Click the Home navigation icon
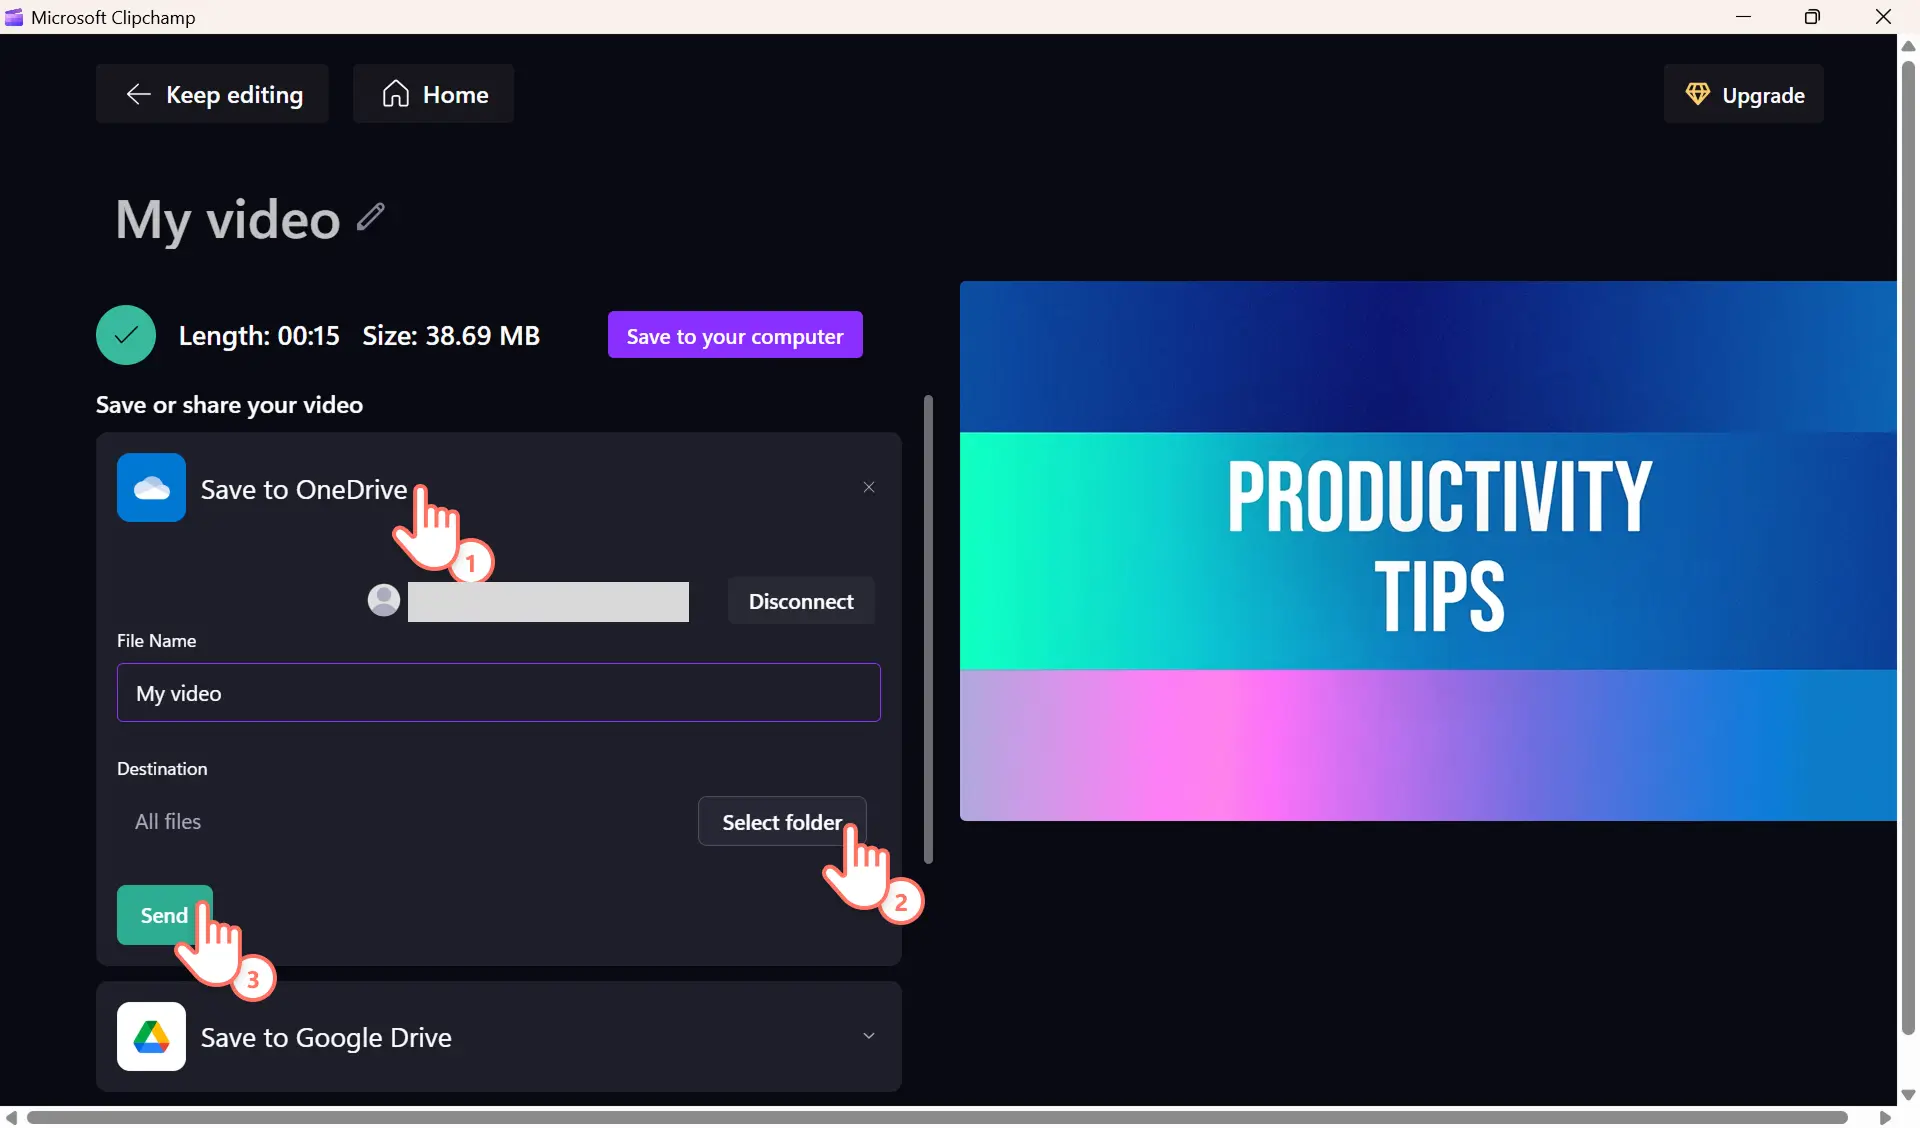Viewport: 1920px width, 1128px height. 395,93
